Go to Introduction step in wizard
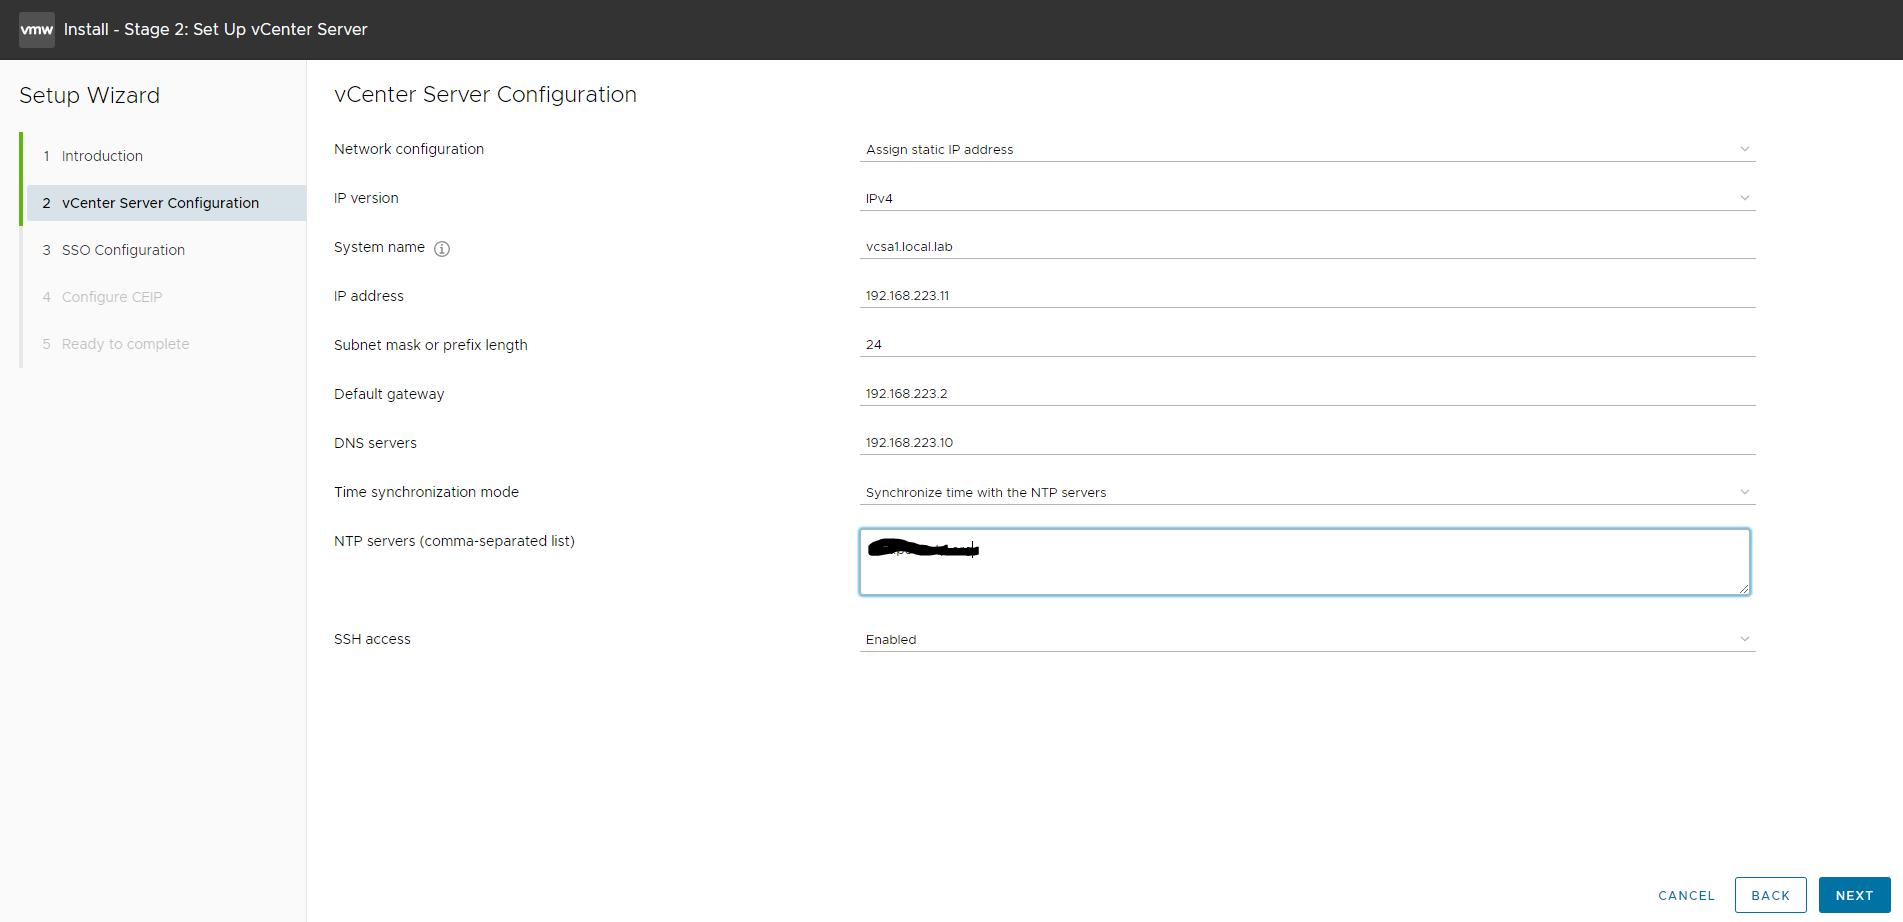The image size is (1903, 922). click(166, 156)
